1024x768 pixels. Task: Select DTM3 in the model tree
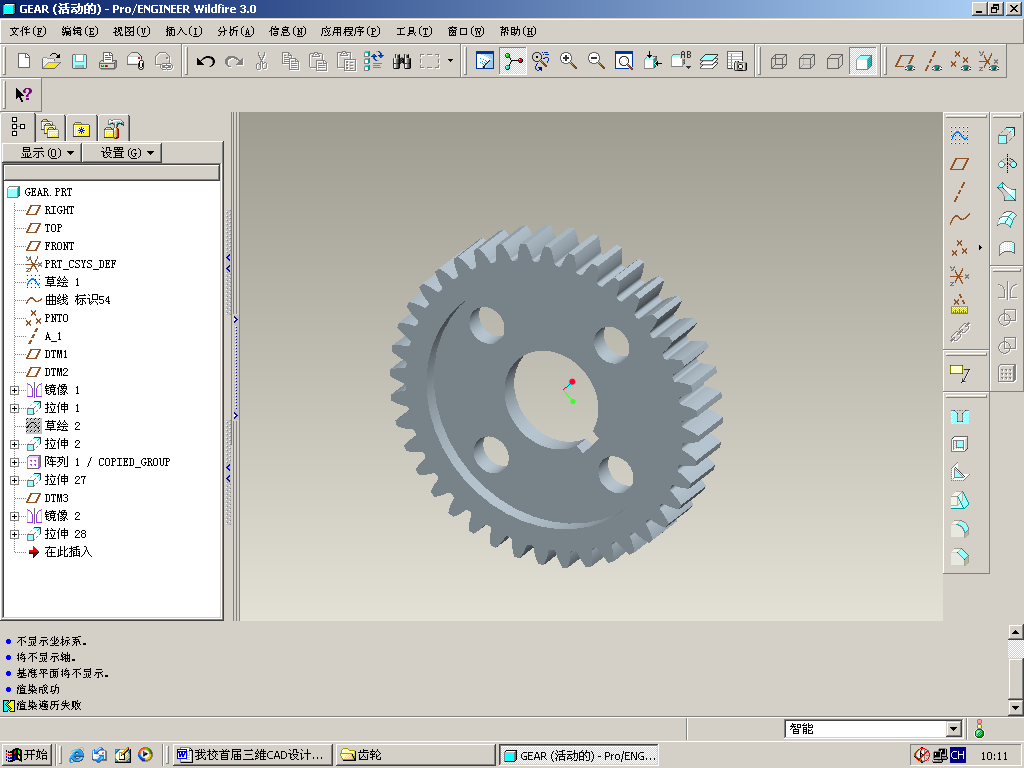56,498
